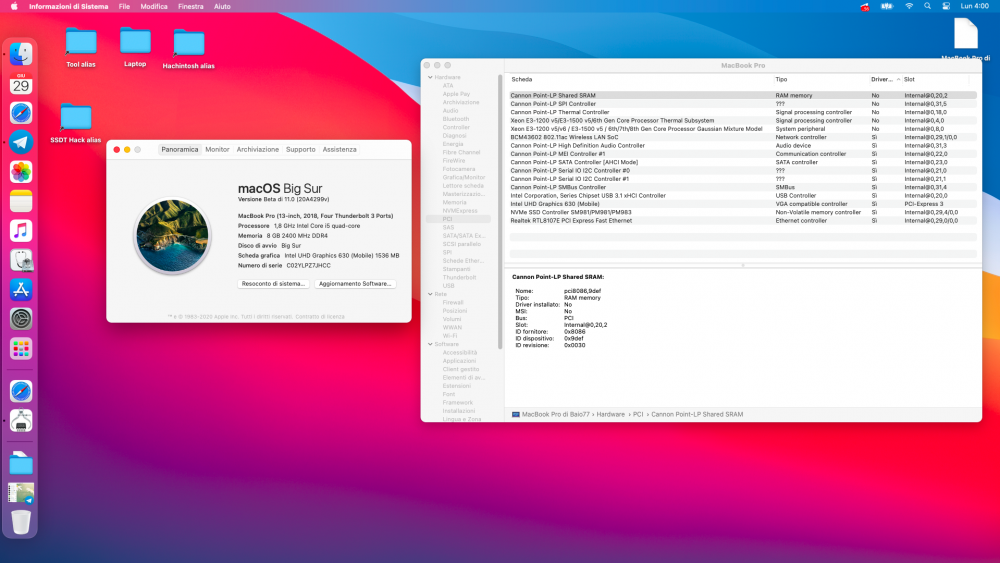Image resolution: width=1000 pixels, height=563 pixels.
Task: Switch to the Supporto tab
Action: (x=300, y=149)
